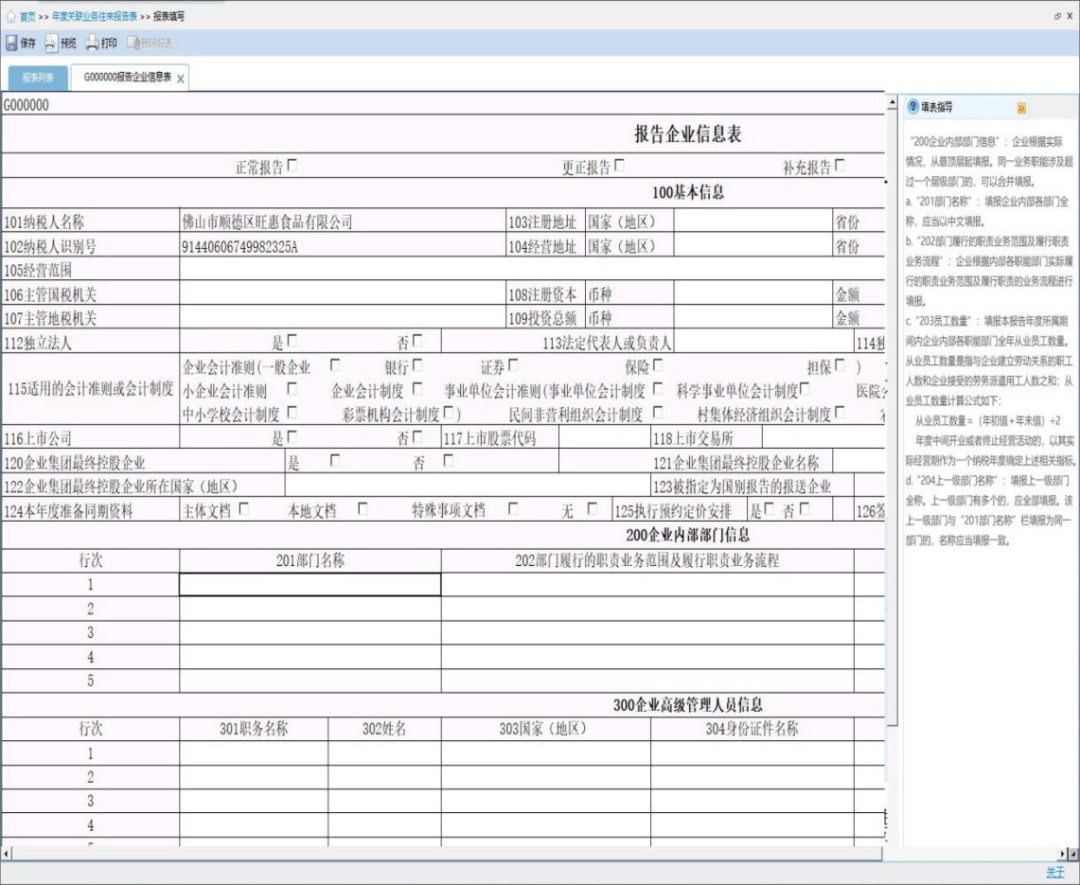
Task: Click row 1 of 201部门名称
Action: tap(310, 584)
